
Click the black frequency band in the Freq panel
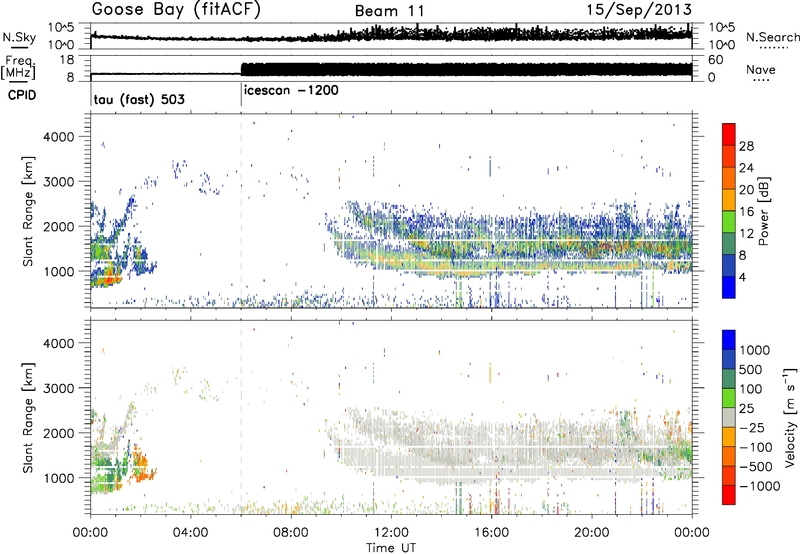point(466,69)
